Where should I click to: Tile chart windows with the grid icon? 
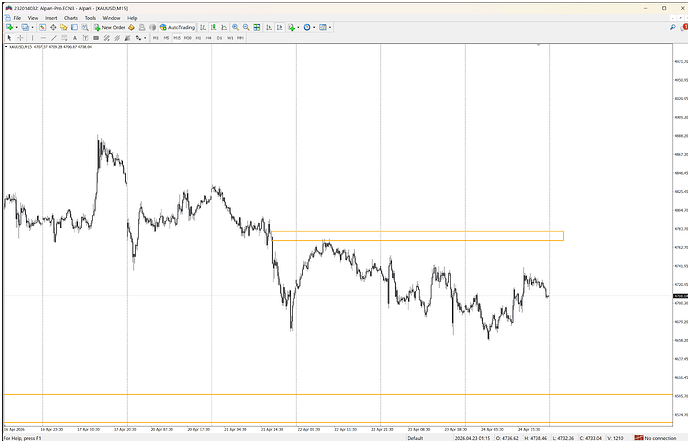point(257,27)
